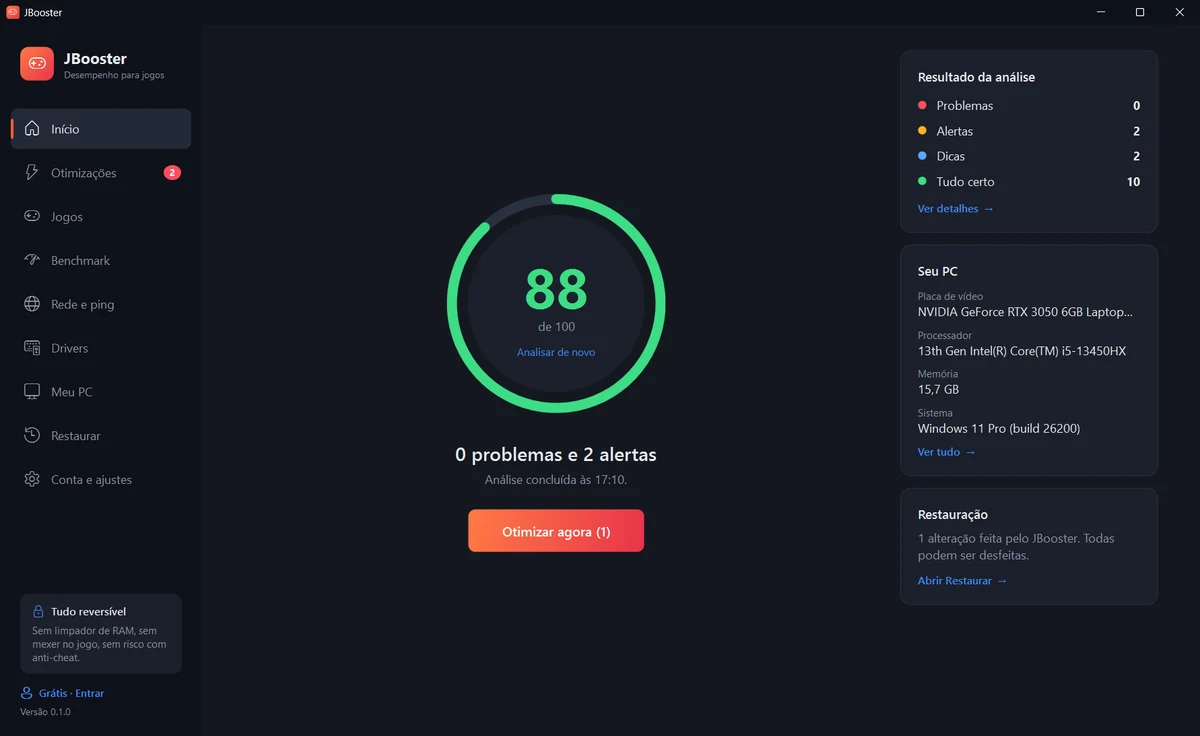Screen dimensions: 1200x736
Task: Click the Versão 0.1.0 text
Action: click(x=46, y=712)
